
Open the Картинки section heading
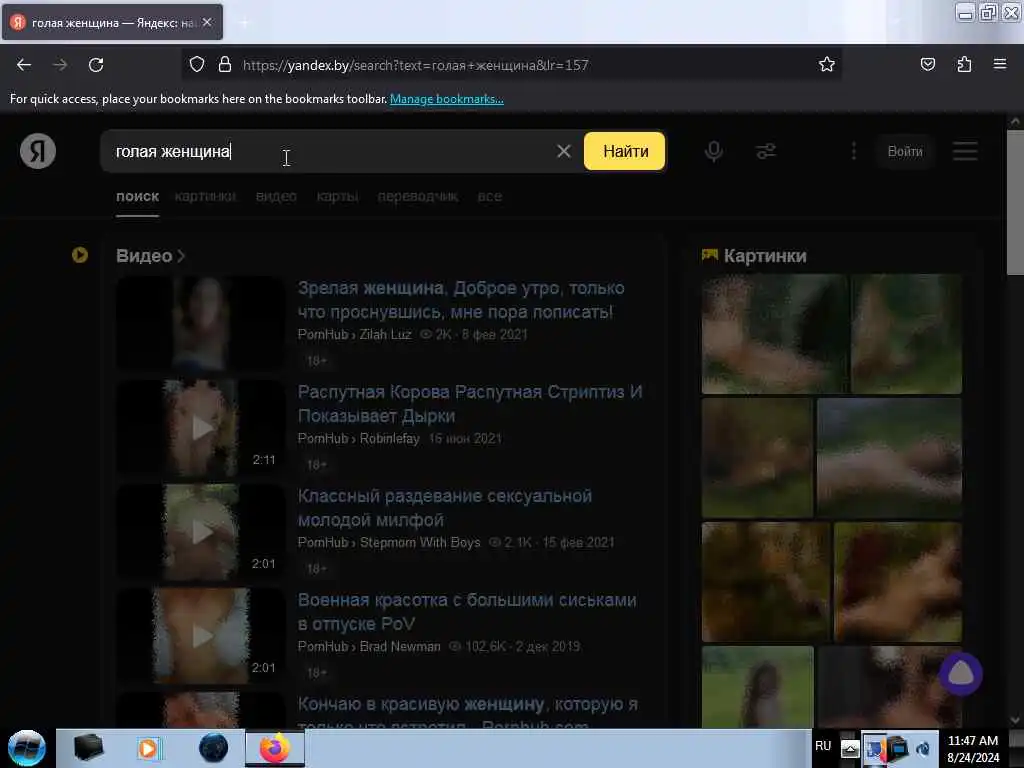coord(765,256)
